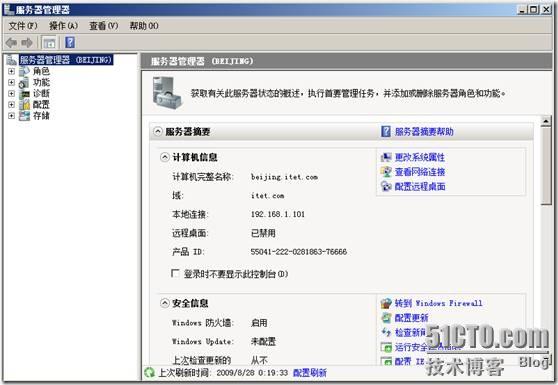558x385 pixels.
Task: Click the 配置 IE ESC icon
Action: tap(386, 361)
